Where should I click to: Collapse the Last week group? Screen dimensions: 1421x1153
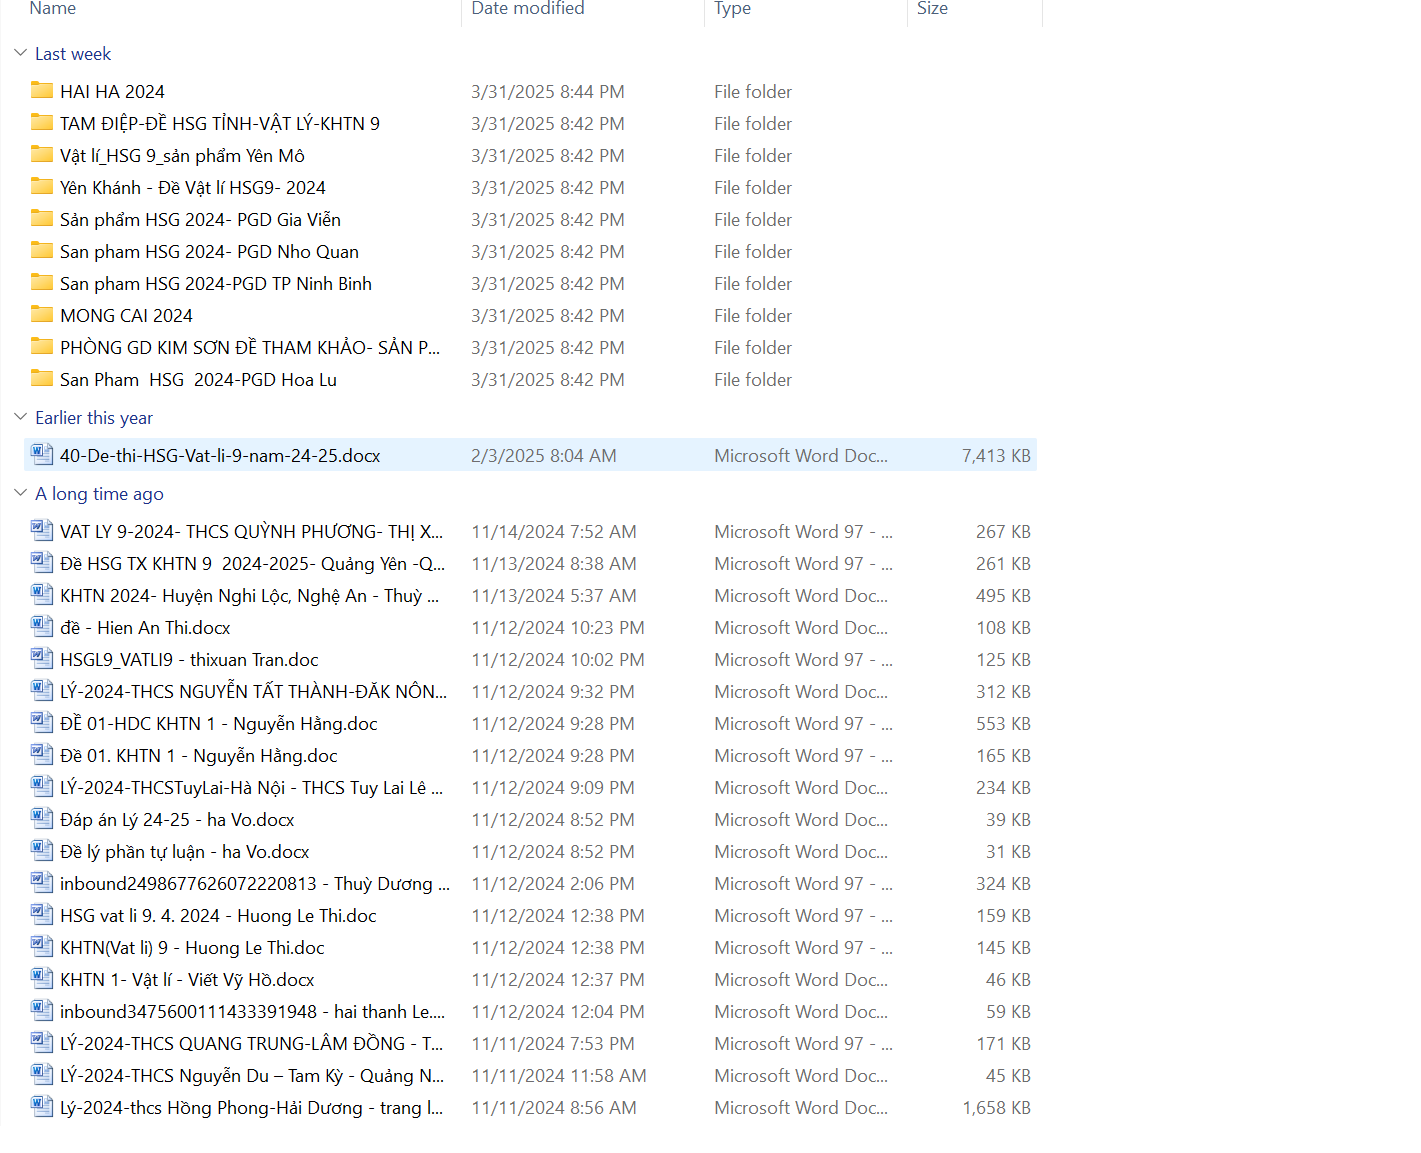[21, 53]
